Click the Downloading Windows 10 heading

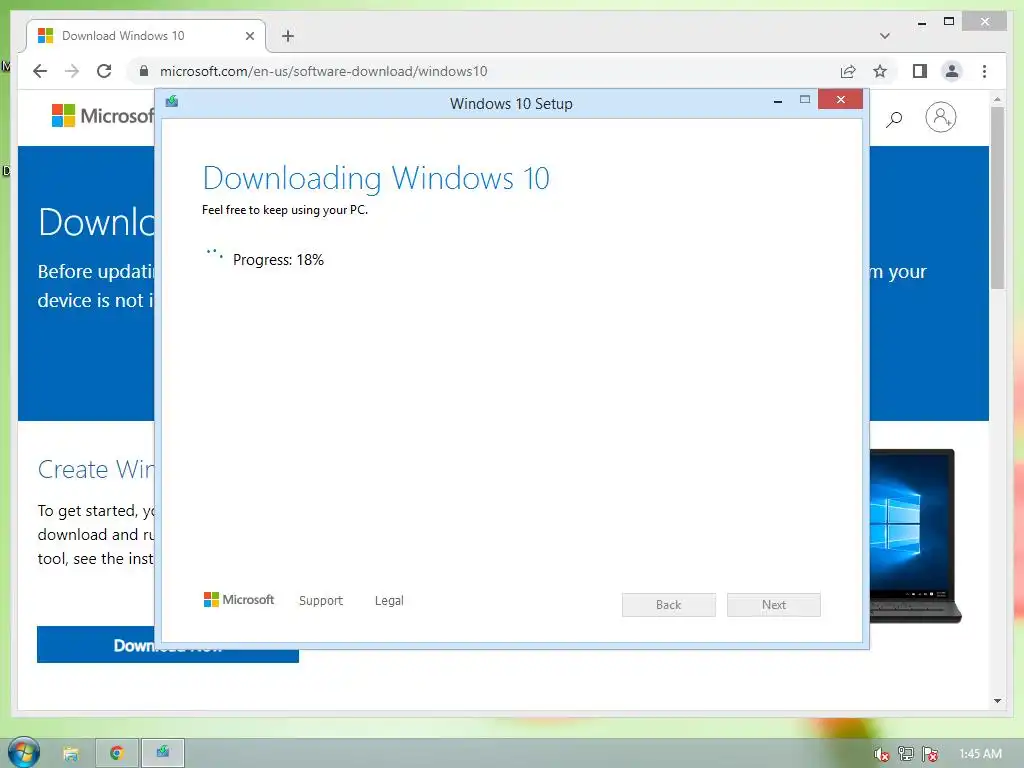(x=376, y=178)
